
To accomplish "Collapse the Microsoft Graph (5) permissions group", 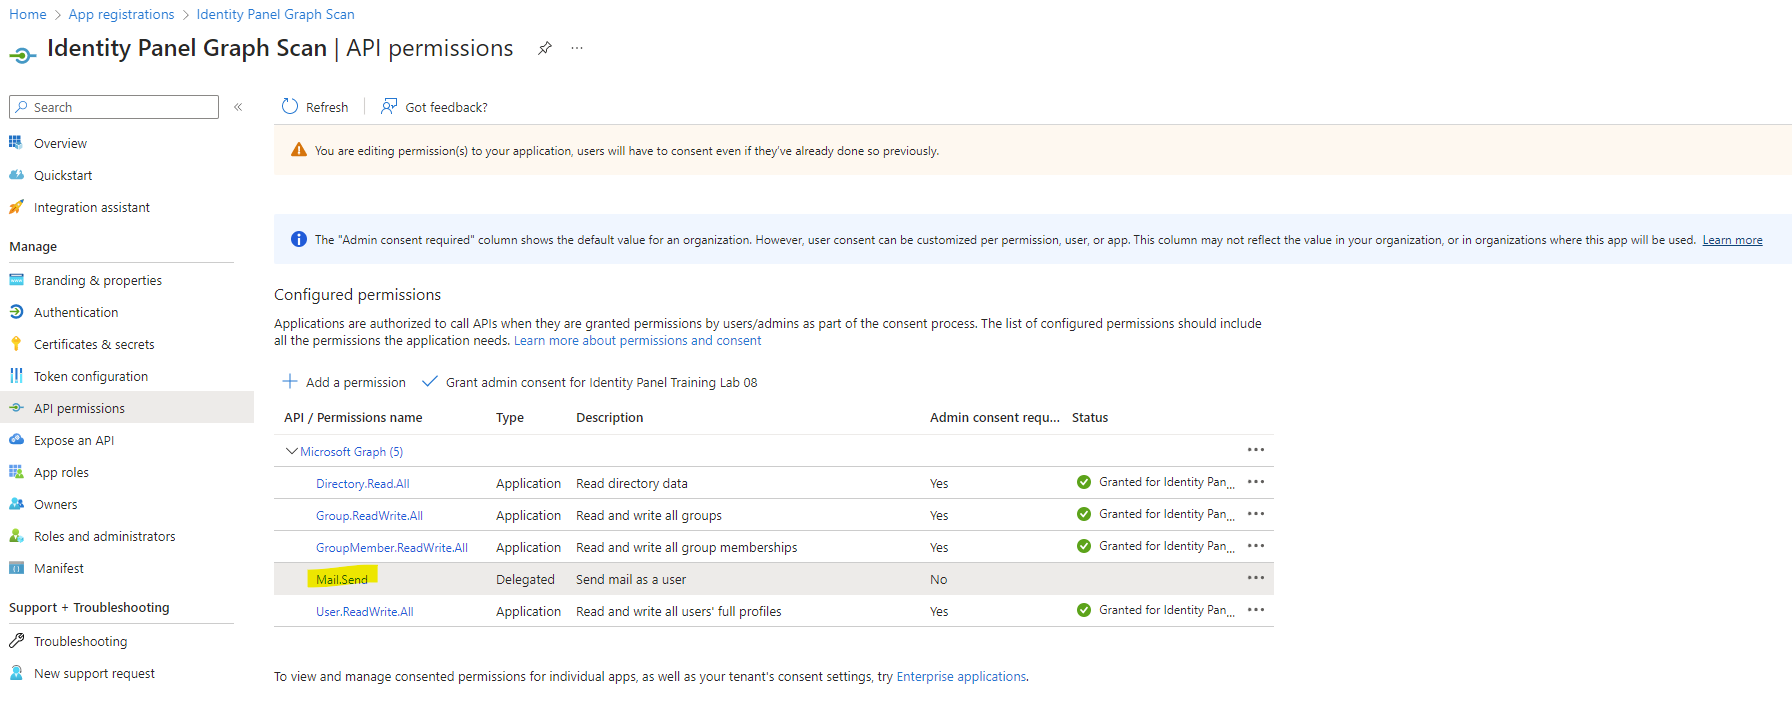I will [x=291, y=451].
